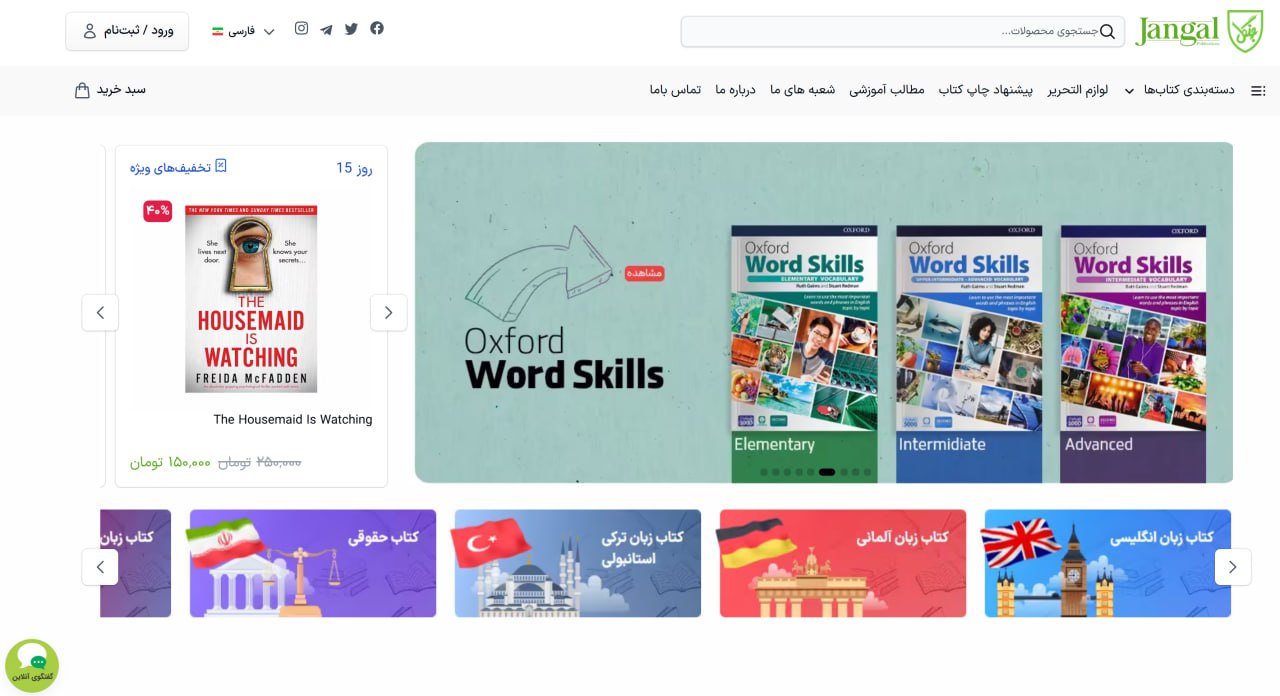Viewport: 1280px width, 696px height.
Task: Open the shopping cart bag icon
Action: point(82,90)
